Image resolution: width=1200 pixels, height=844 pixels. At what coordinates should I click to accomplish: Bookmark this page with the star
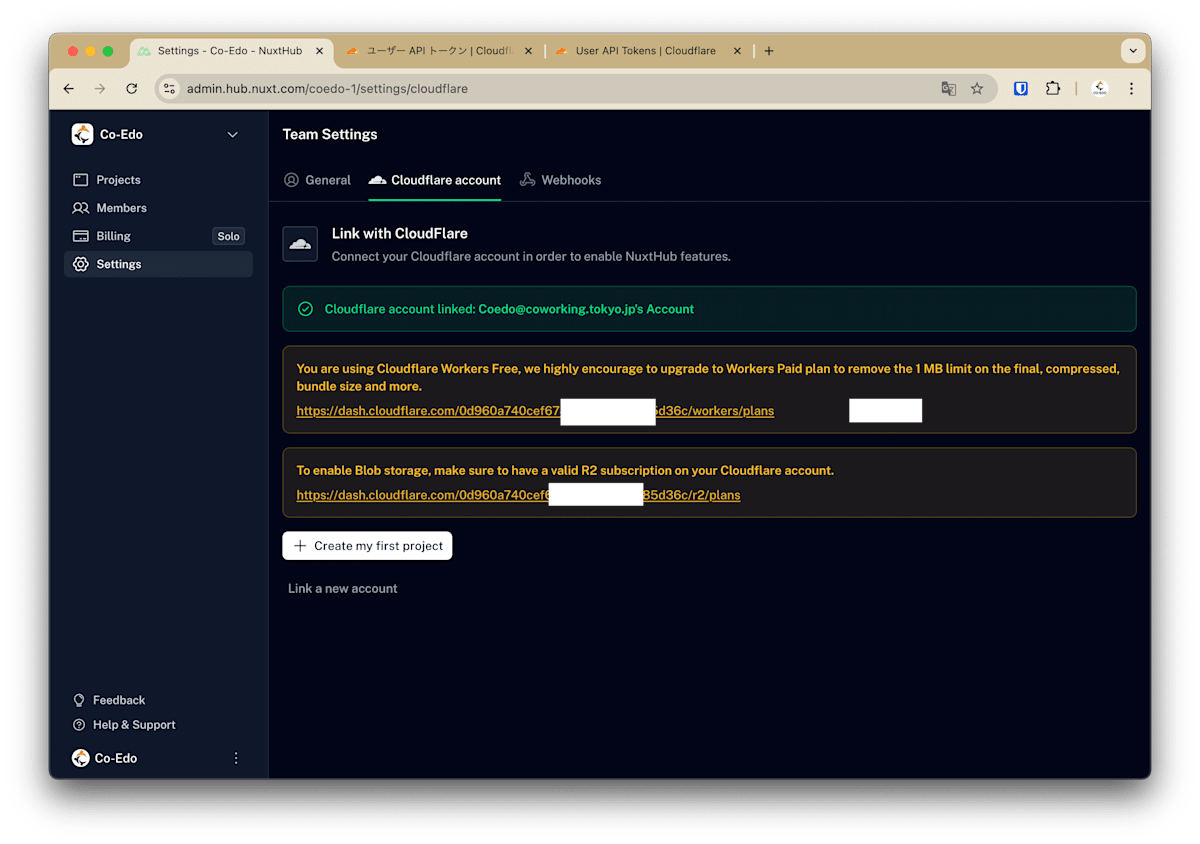(977, 89)
